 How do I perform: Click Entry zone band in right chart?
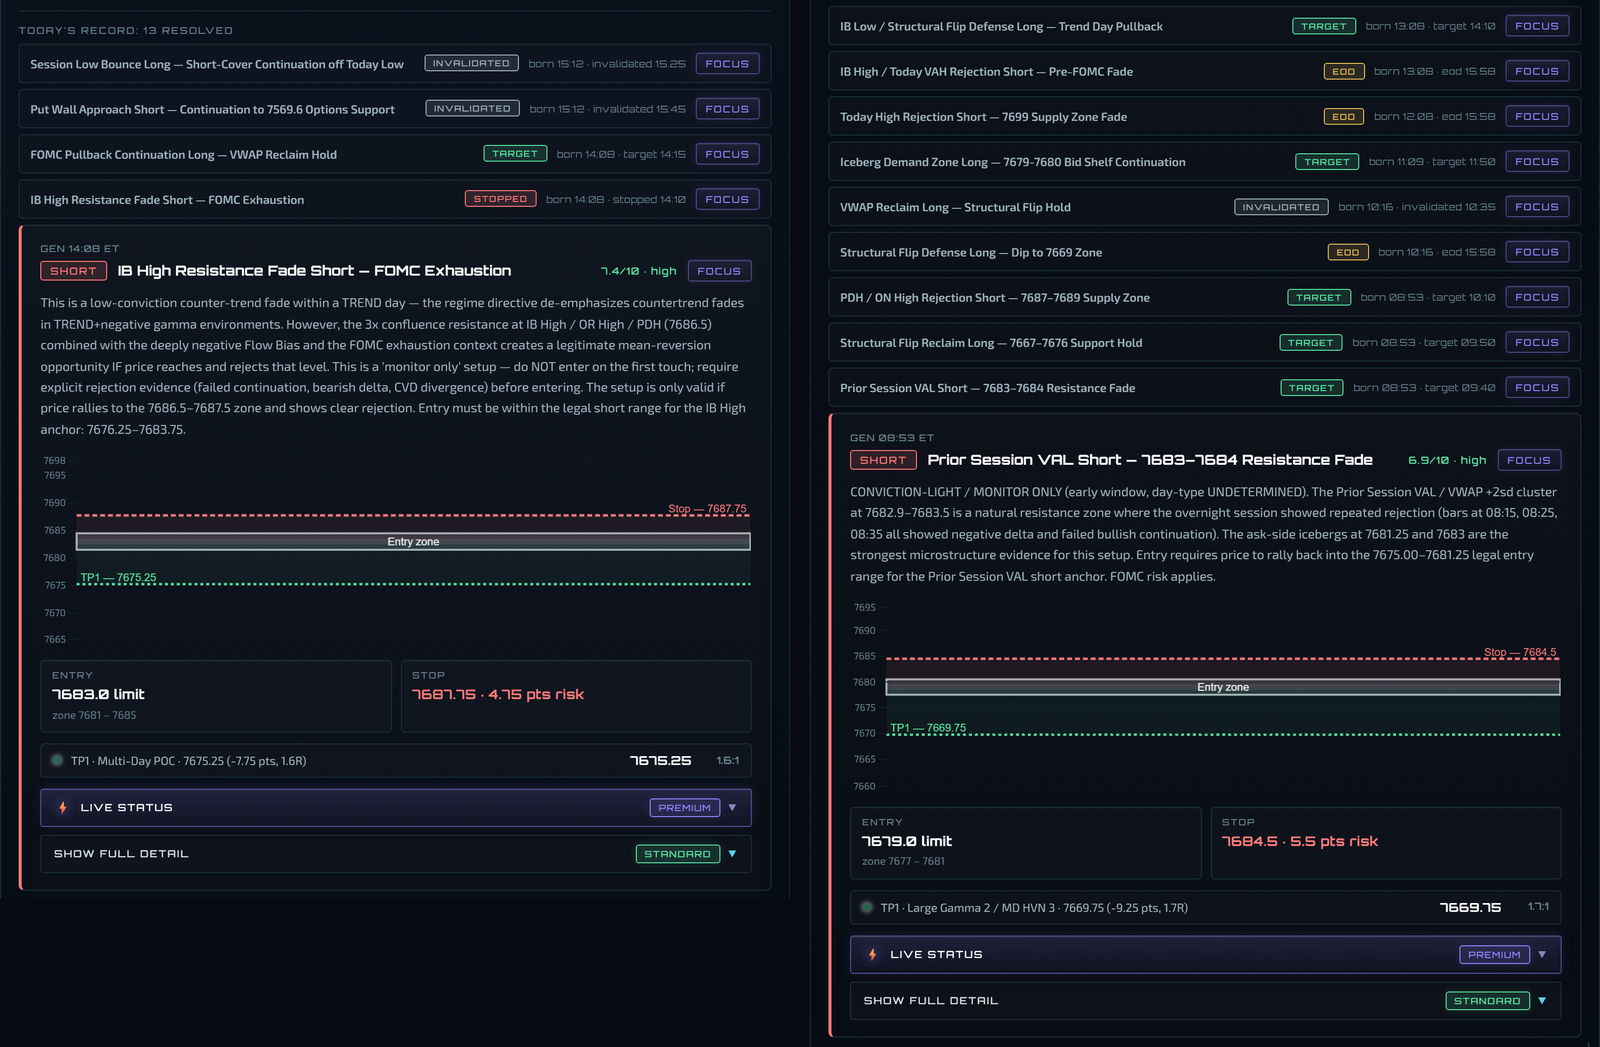point(1223,687)
